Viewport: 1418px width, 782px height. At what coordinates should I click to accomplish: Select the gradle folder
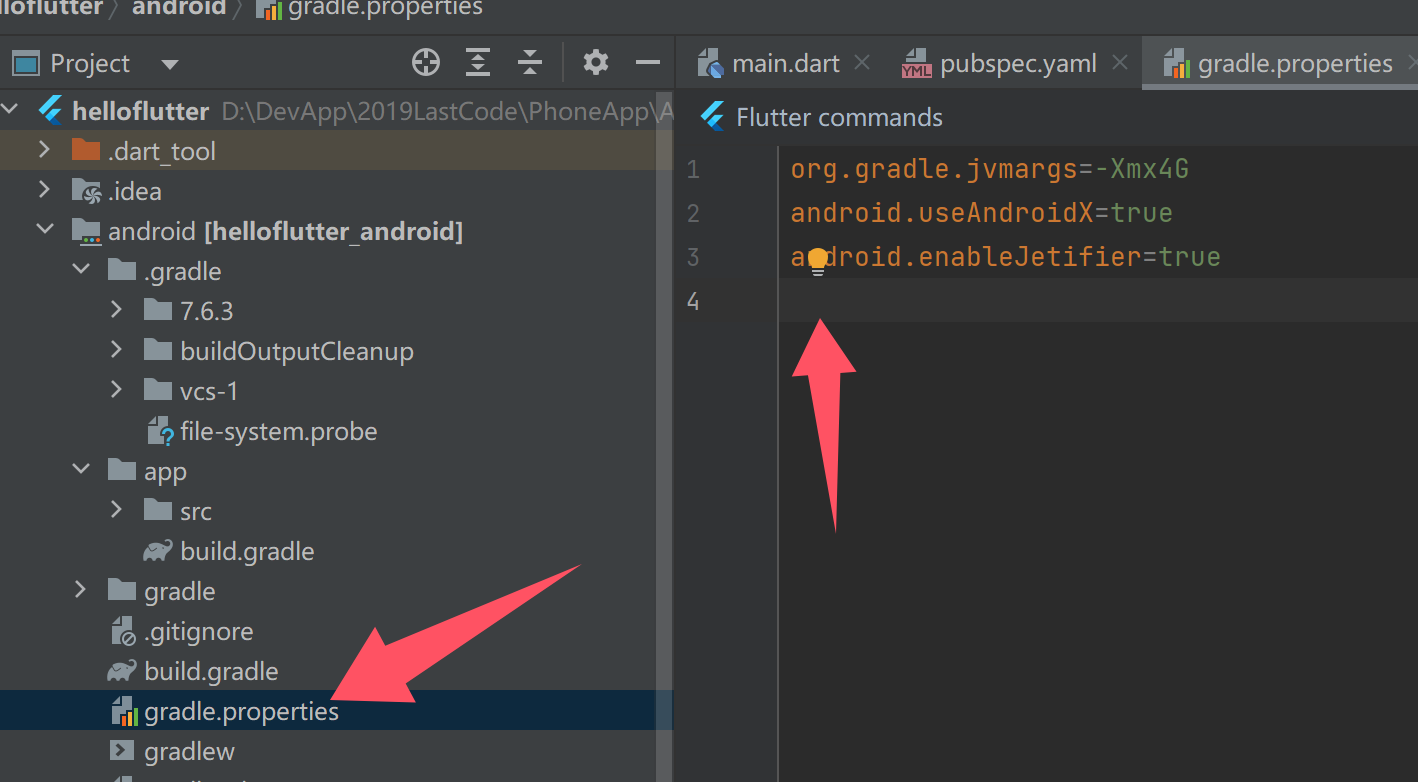click(x=179, y=591)
